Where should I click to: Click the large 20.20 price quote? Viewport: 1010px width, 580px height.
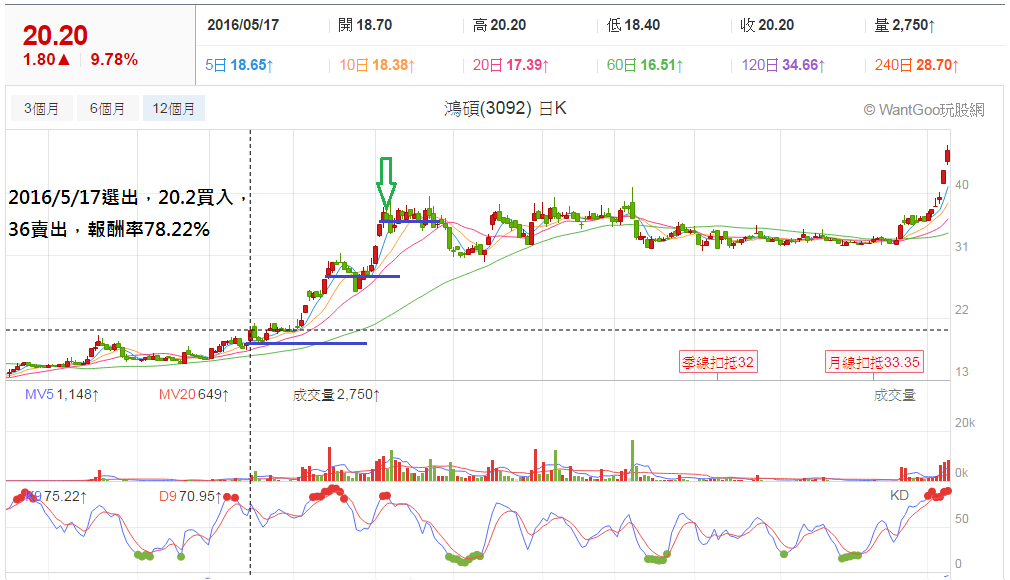click(x=55, y=35)
